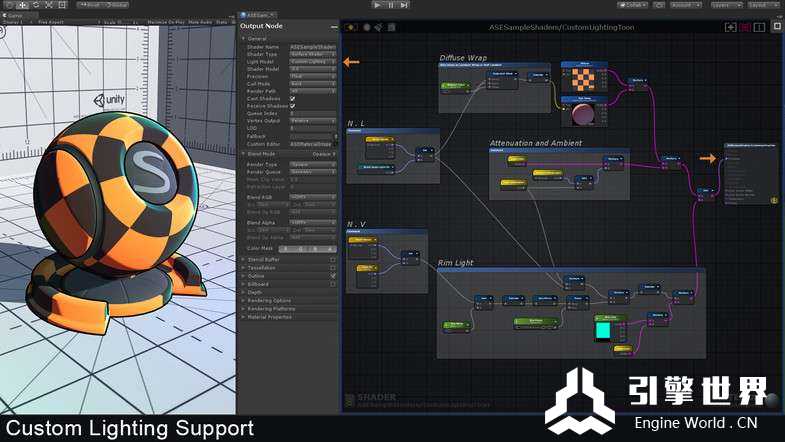
Task: Expand the Rendering Options section
Action: tap(270, 300)
